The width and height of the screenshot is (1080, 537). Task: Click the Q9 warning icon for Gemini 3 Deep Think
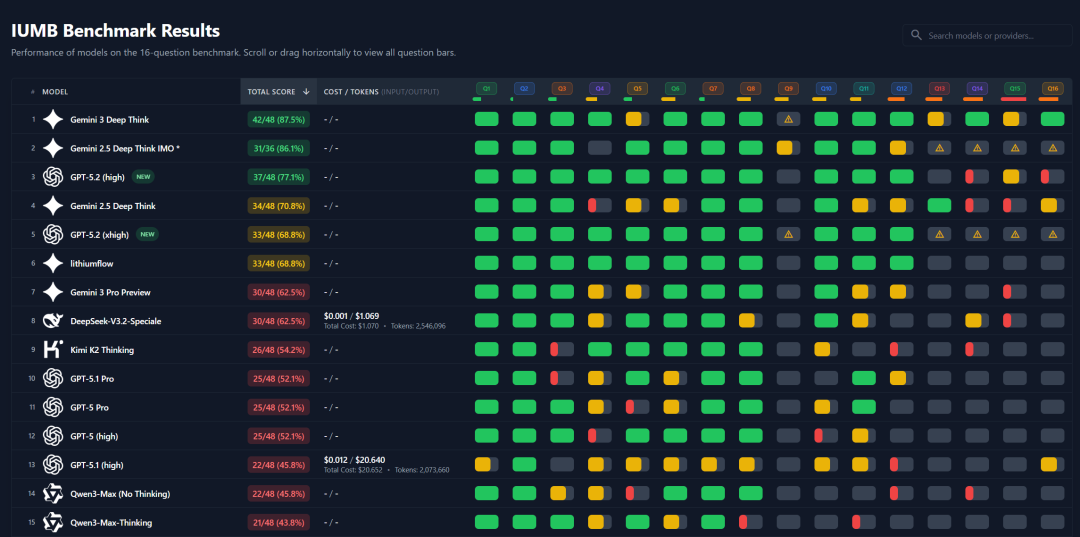pos(789,120)
